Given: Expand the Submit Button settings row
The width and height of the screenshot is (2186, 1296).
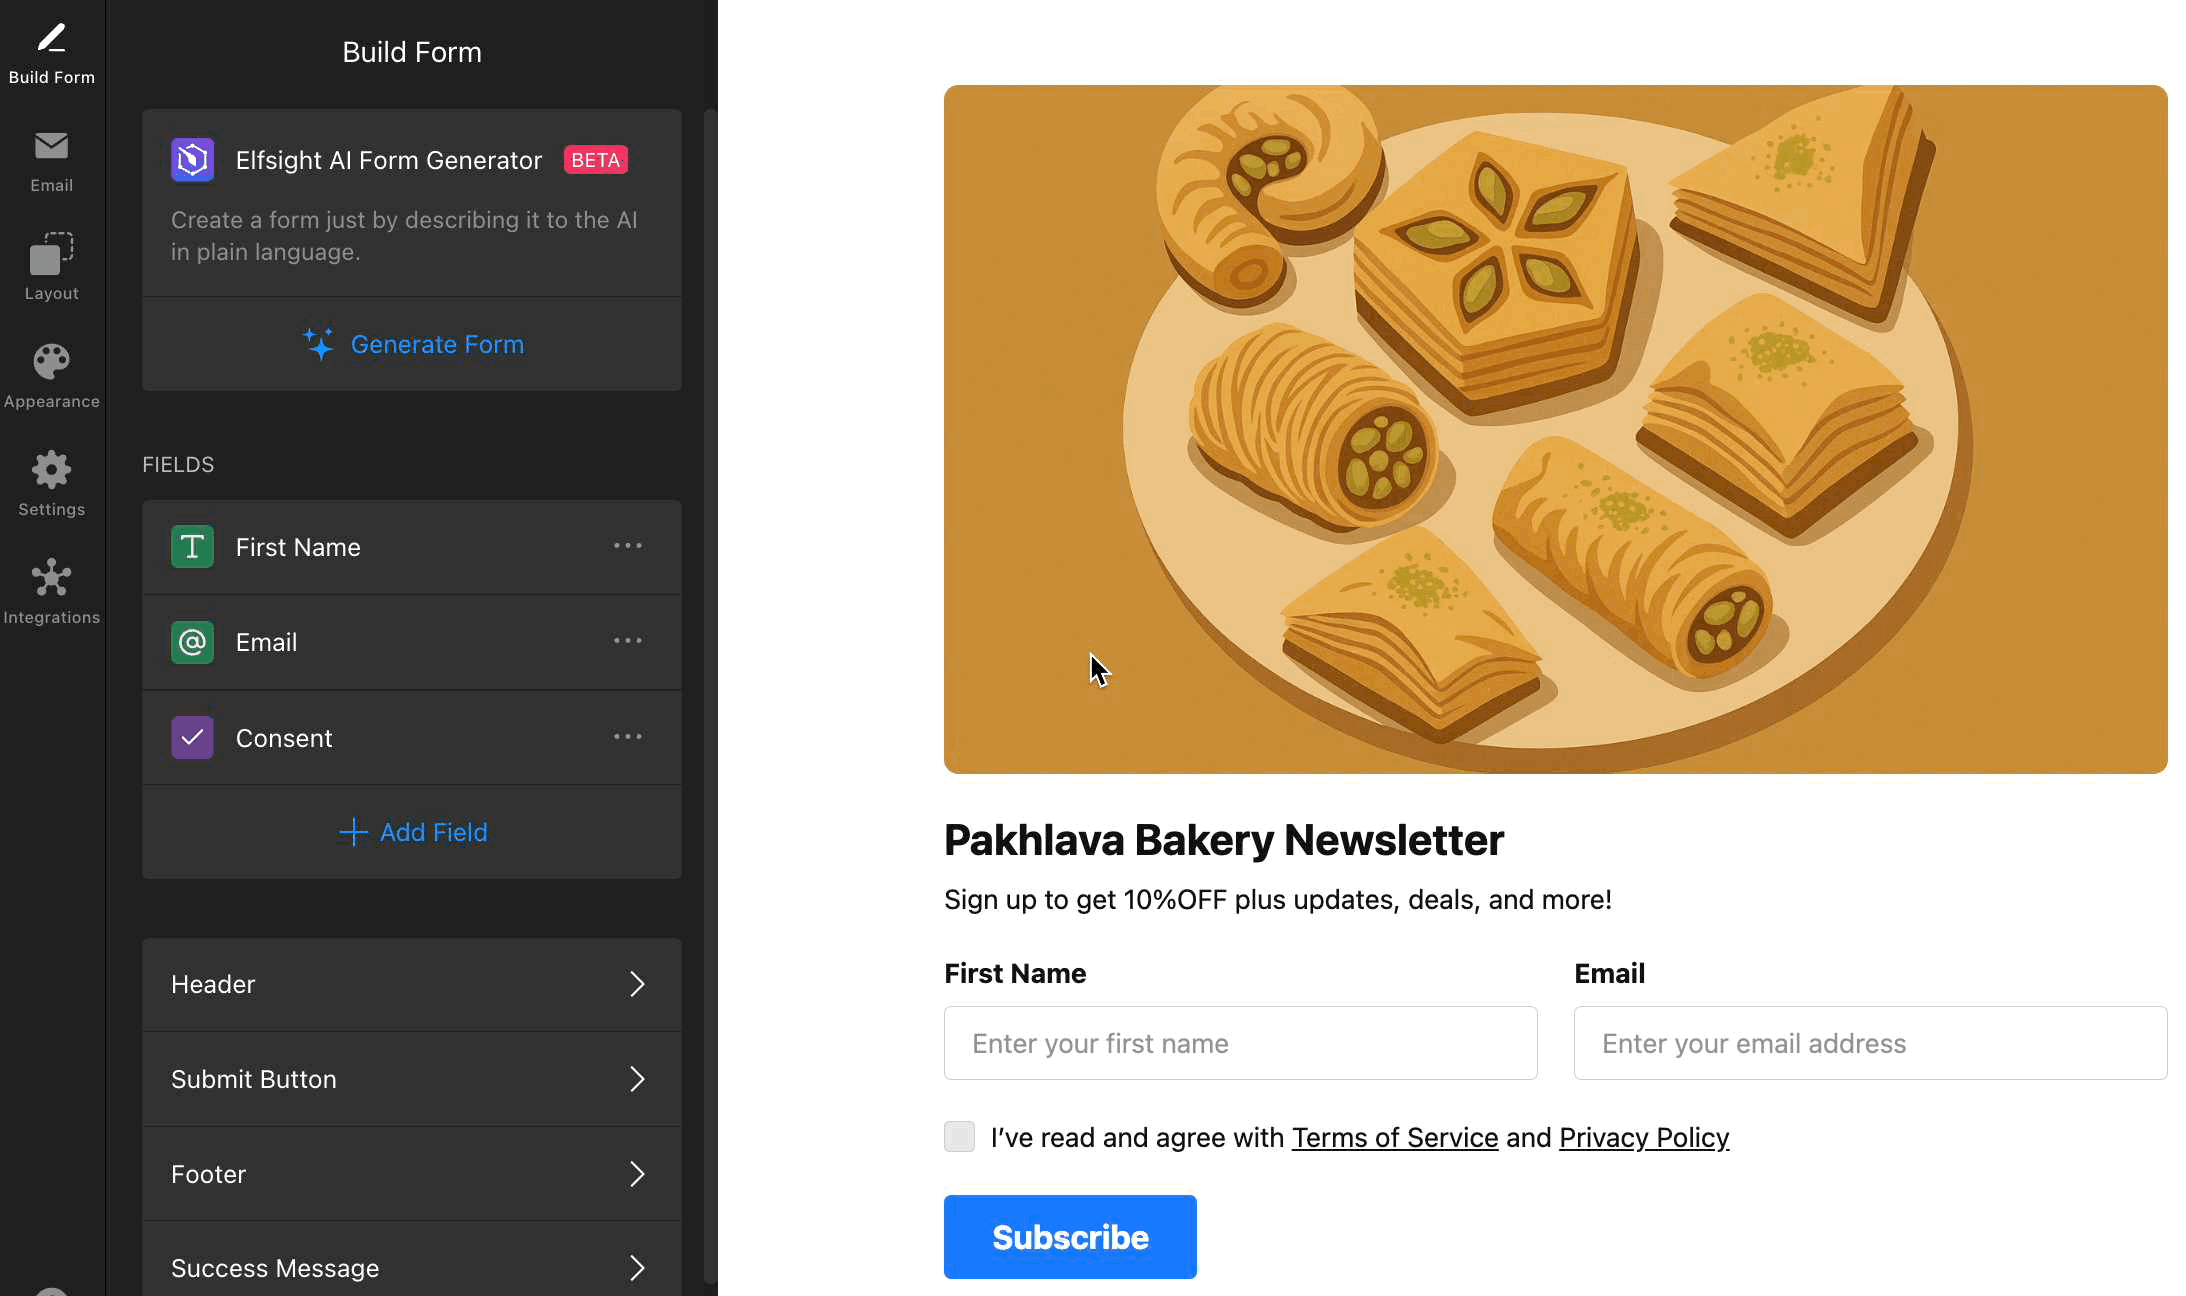Looking at the screenshot, I should pyautogui.click(x=412, y=1079).
